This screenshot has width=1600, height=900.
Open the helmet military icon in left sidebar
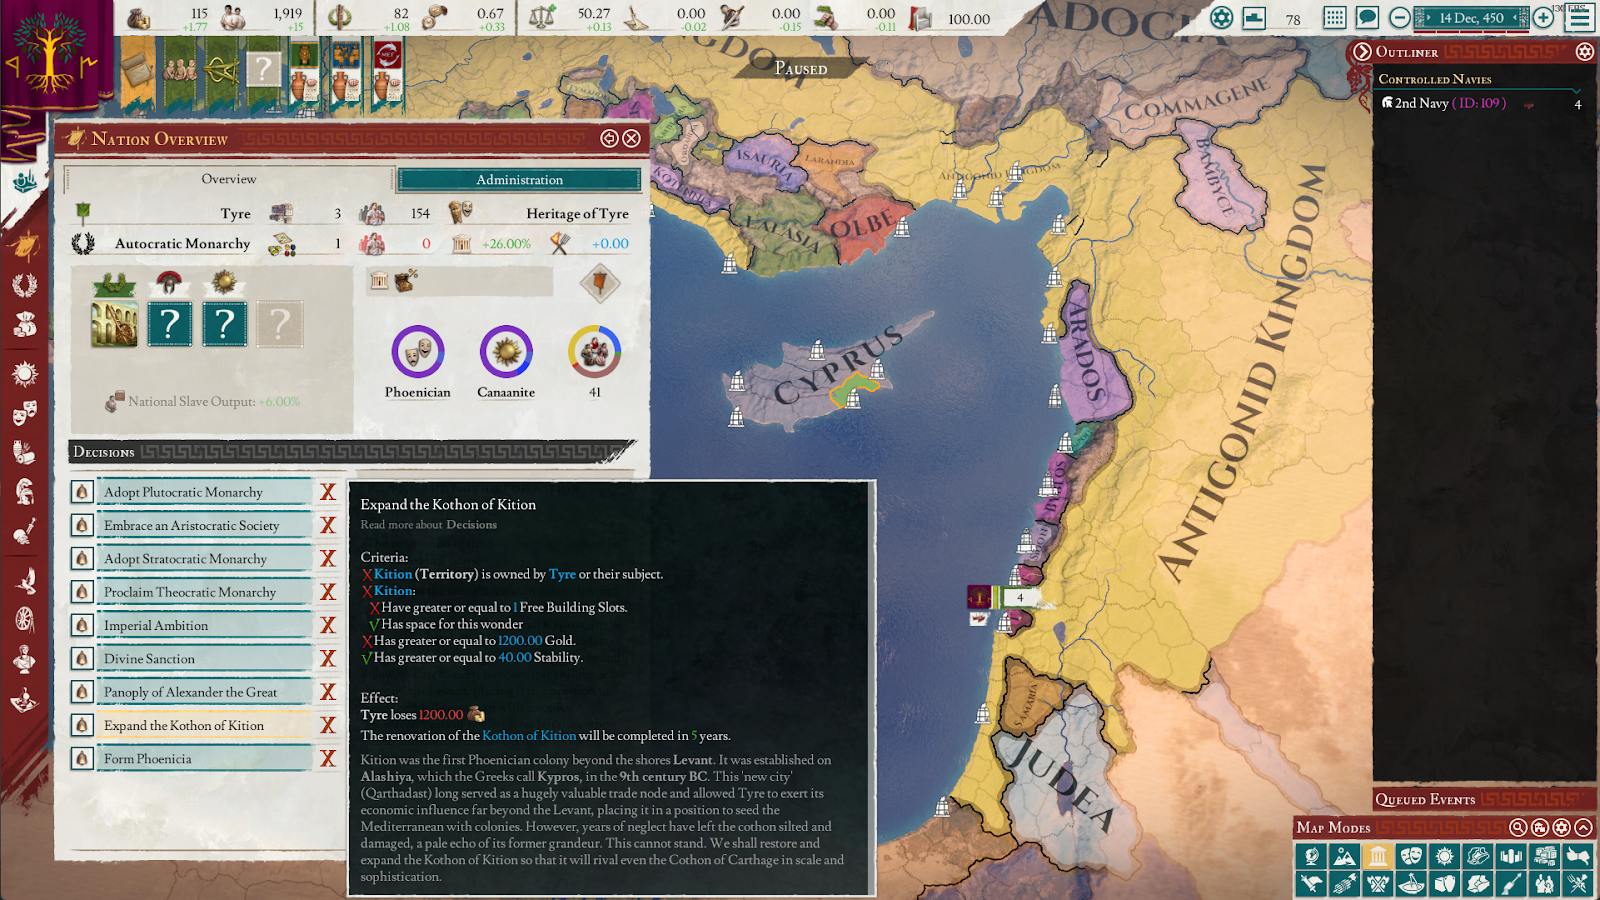[24, 491]
